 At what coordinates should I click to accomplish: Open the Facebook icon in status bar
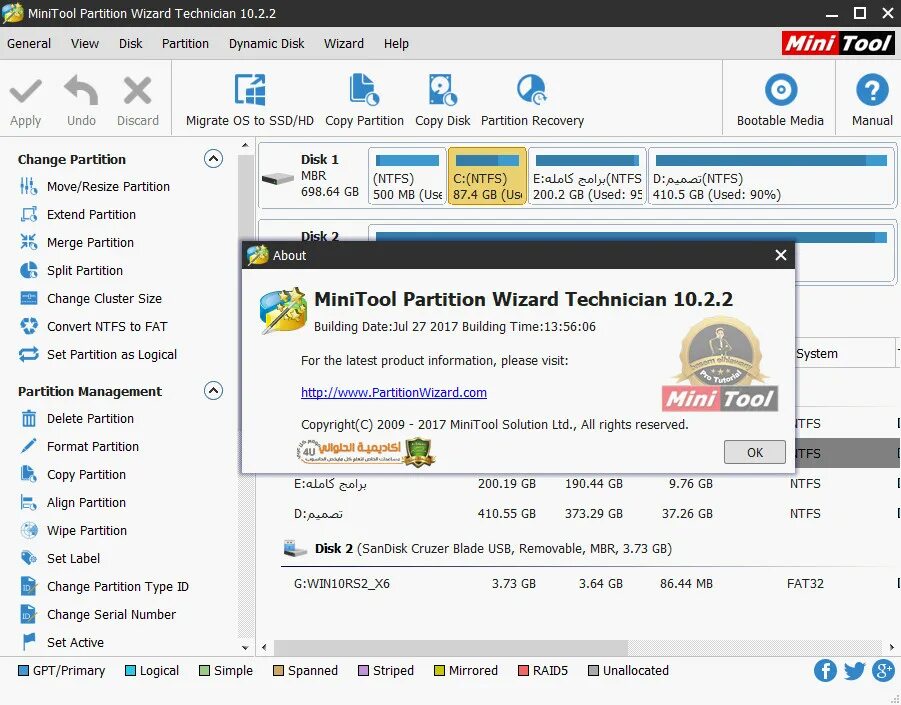pyautogui.click(x=825, y=671)
